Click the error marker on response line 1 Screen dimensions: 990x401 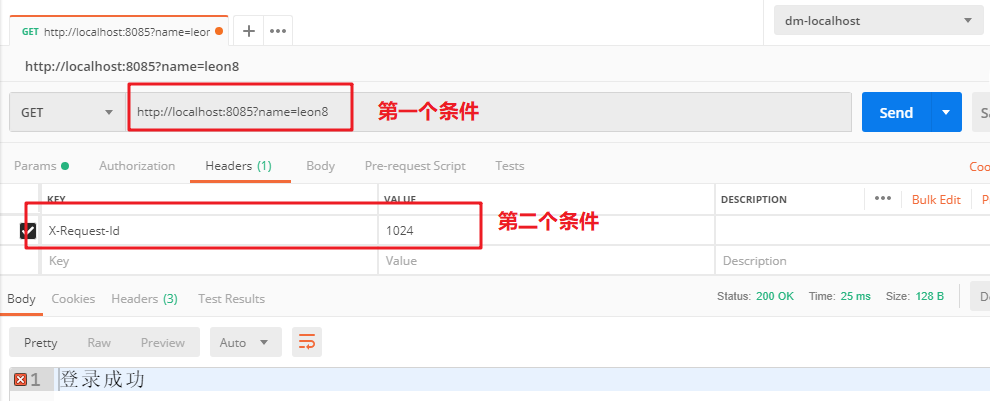pyautogui.click(x=20, y=380)
